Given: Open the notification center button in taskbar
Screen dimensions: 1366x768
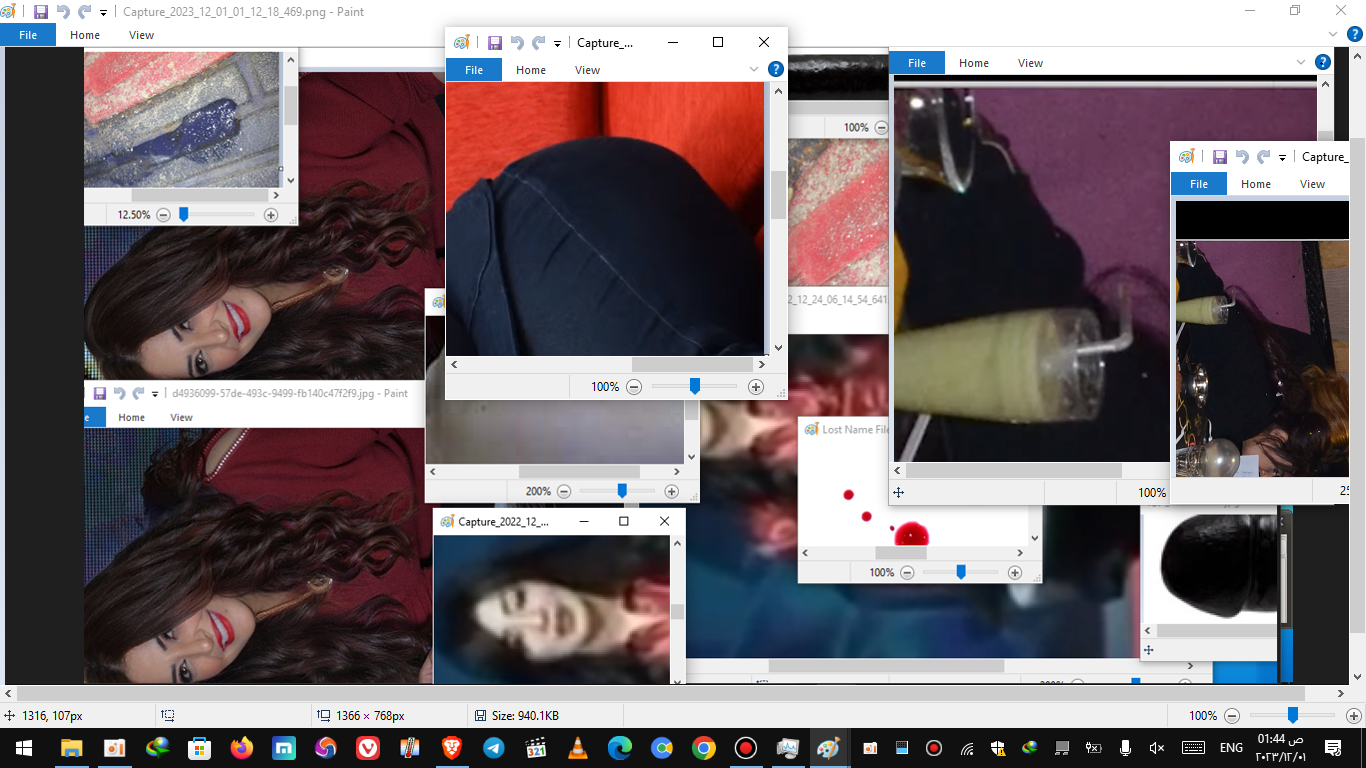Looking at the screenshot, I should pos(1332,748).
